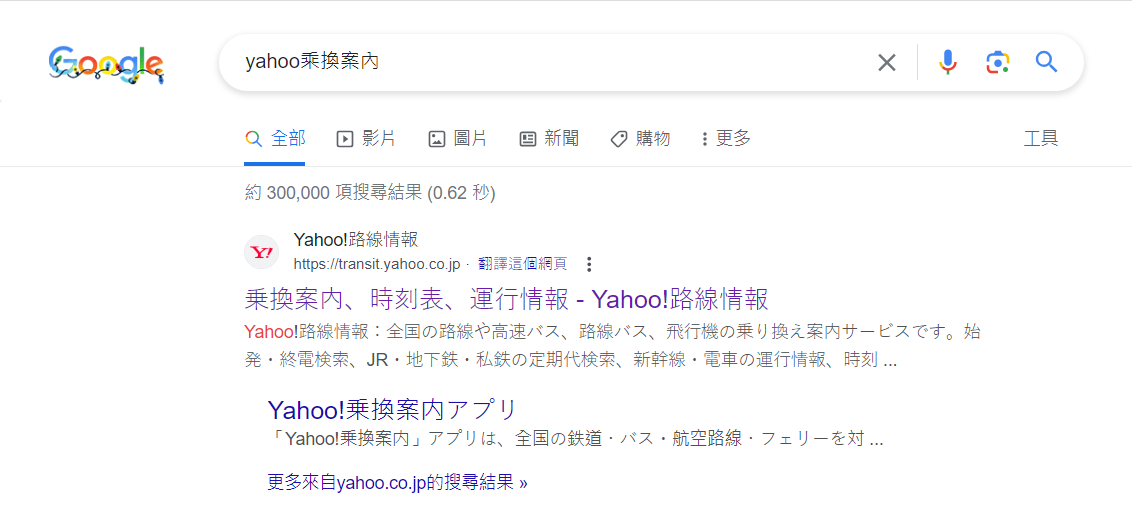Viewport: 1132px width, 514px height.
Task: Clear the search box with X icon
Action: coord(887,63)
